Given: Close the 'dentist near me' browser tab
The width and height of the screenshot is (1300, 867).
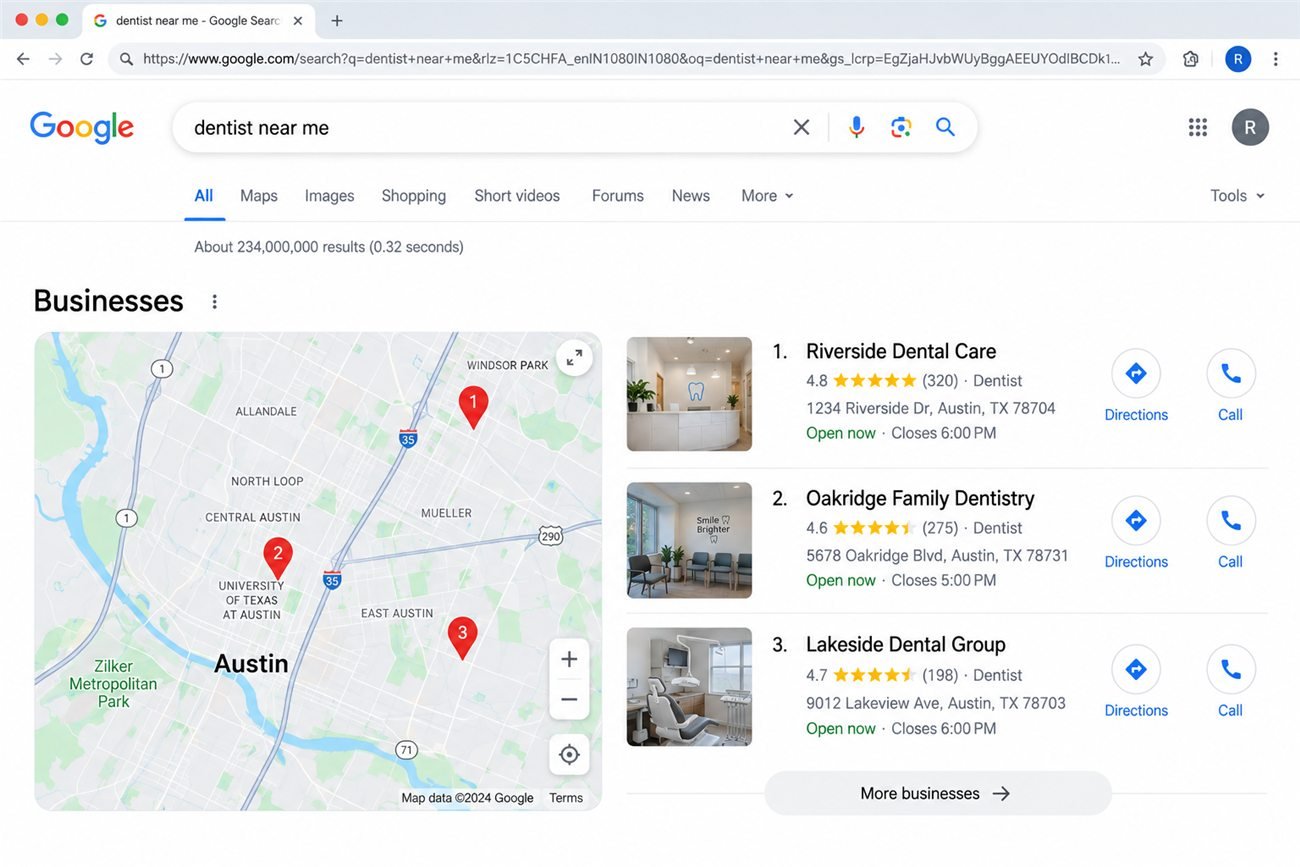Looking at the screenshot, I should coord(298,20).
